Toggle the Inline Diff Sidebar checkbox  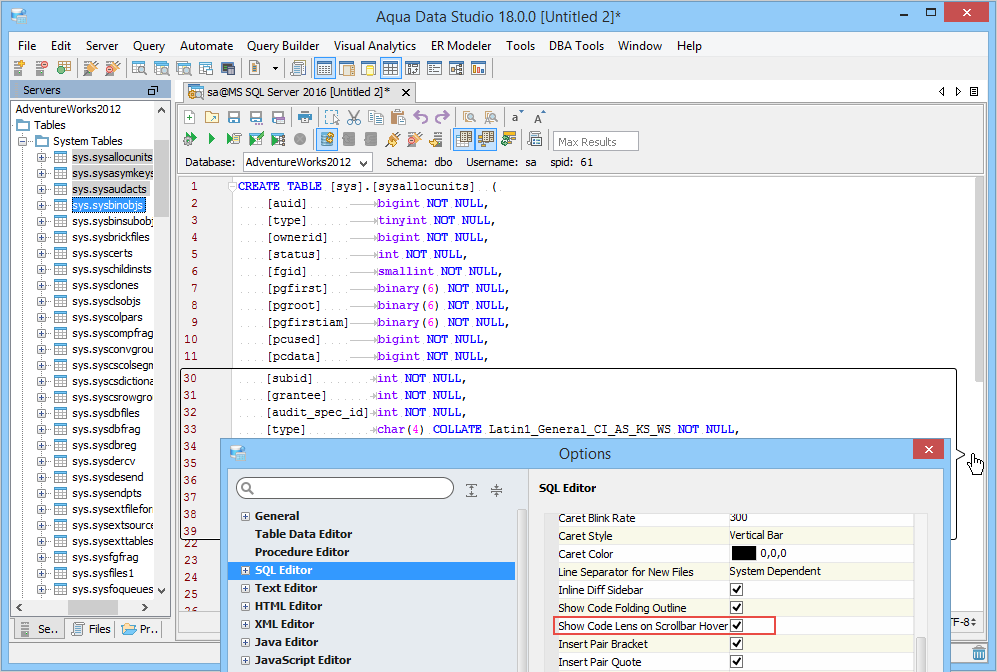[x=737, y=590]
